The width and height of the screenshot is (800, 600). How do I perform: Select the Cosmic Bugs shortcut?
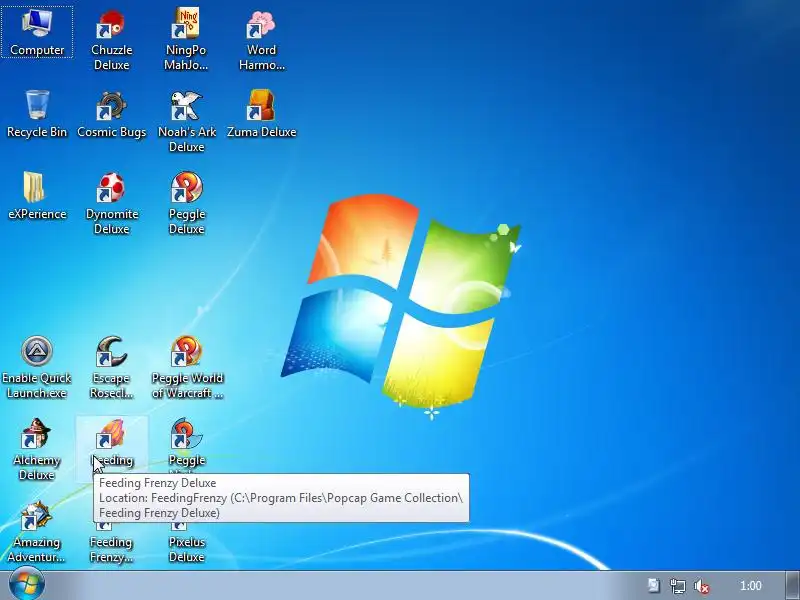point(112,114)
